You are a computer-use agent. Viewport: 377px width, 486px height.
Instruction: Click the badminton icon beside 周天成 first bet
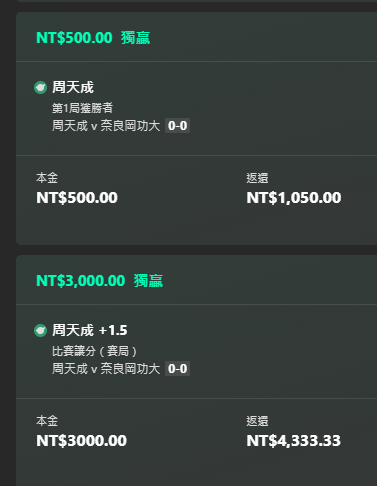[40, 88]
